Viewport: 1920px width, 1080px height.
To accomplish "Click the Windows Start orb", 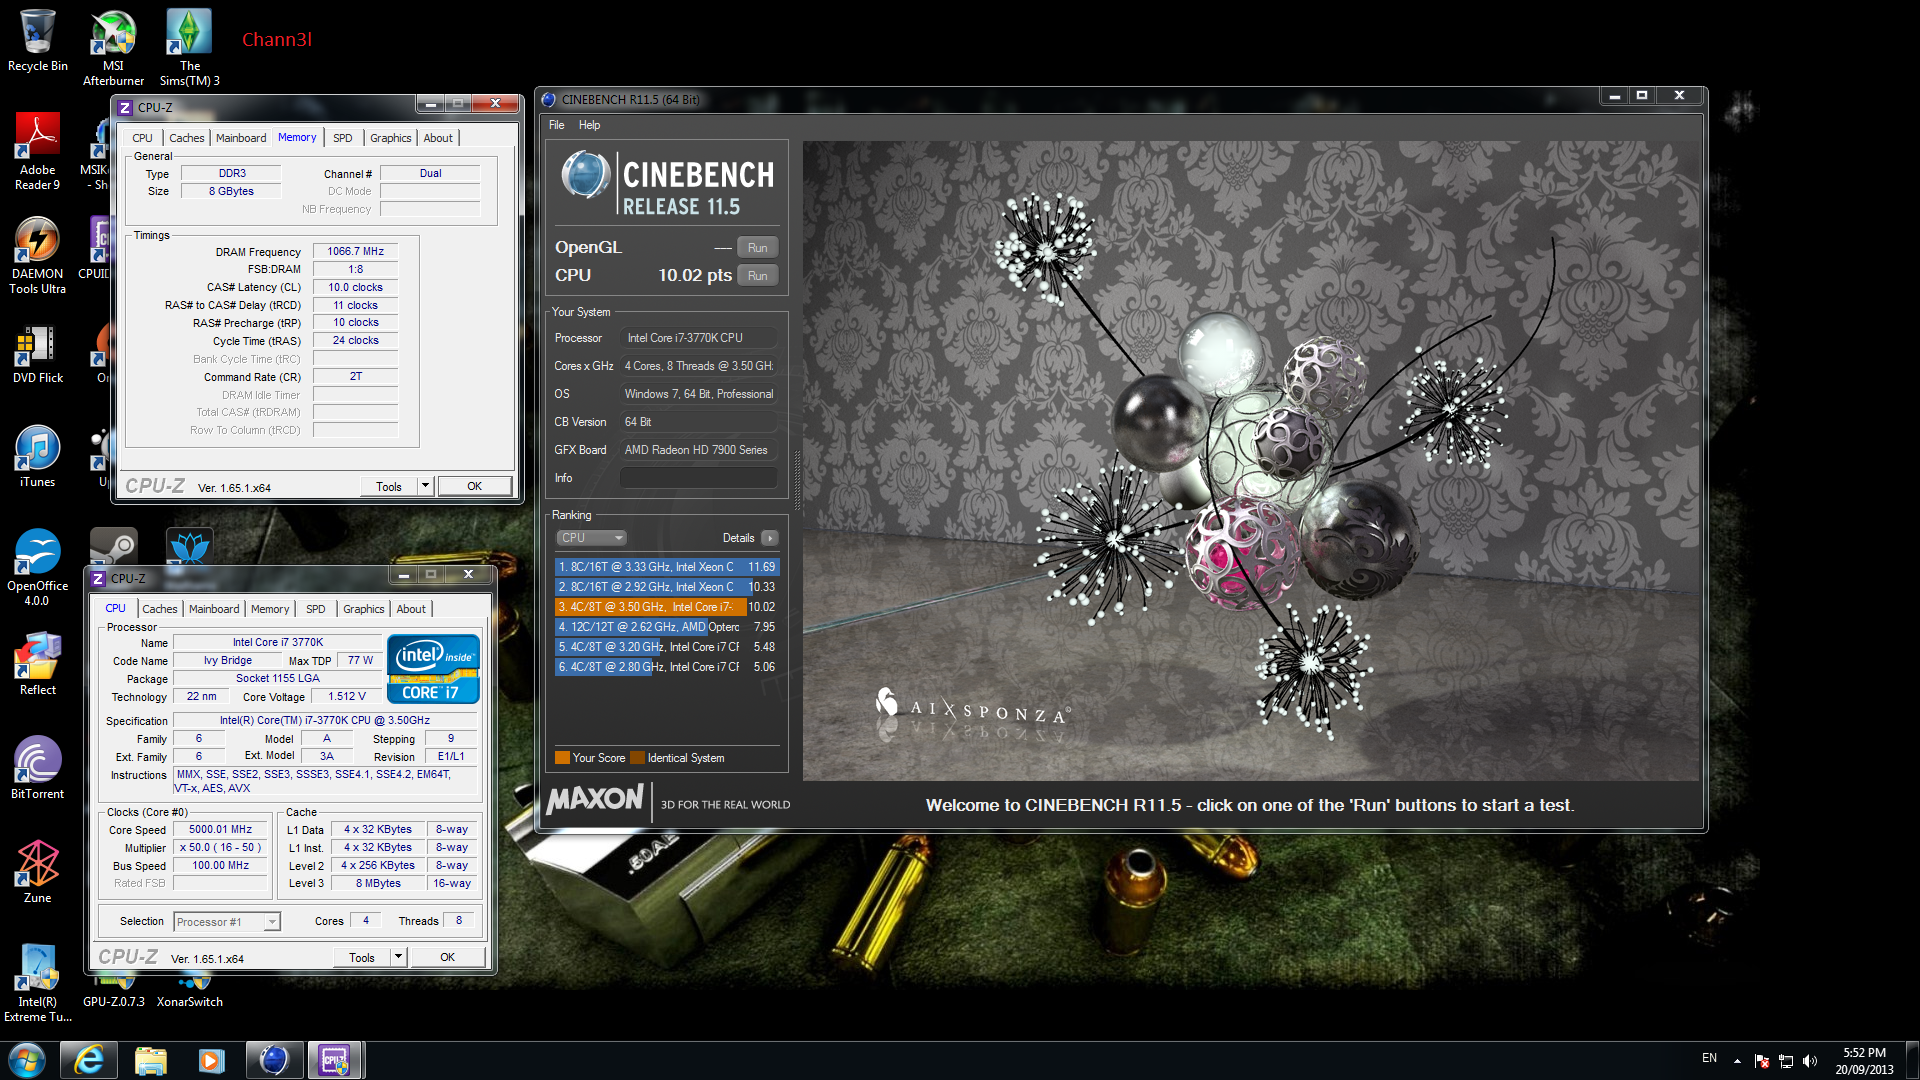I will click(x=27, y=1060).
